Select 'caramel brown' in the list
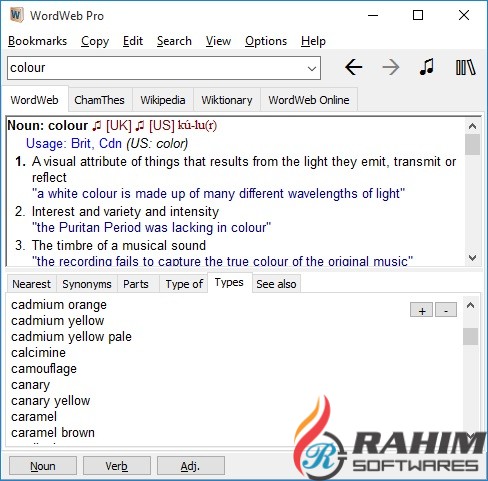The width and height of the screenshot is (488, 481). 53,433
